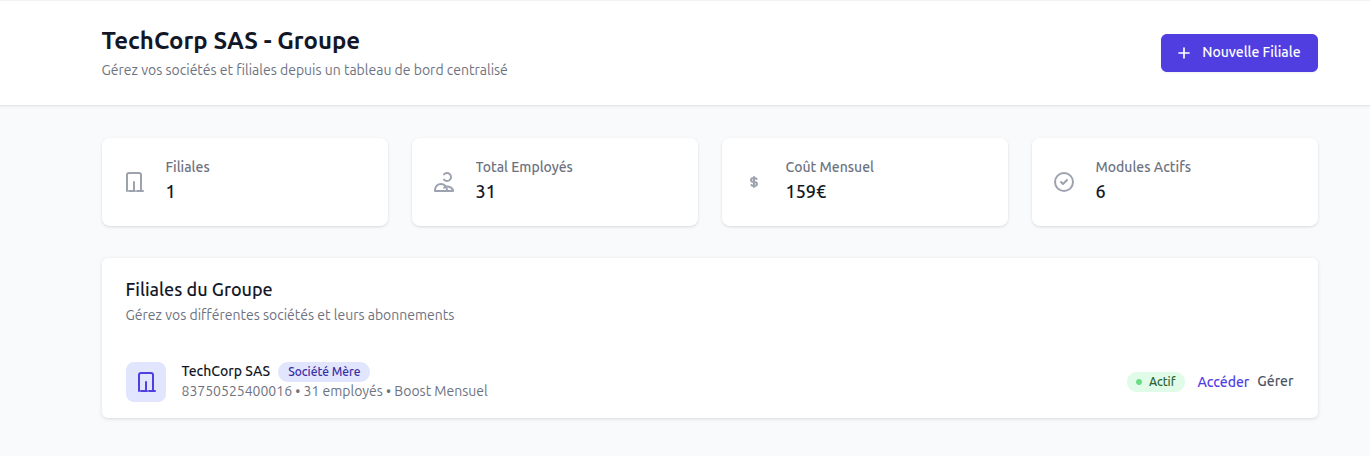Click the Modules Actifs value 6
Screen dimensions: 1370x456
[1100, 192]
